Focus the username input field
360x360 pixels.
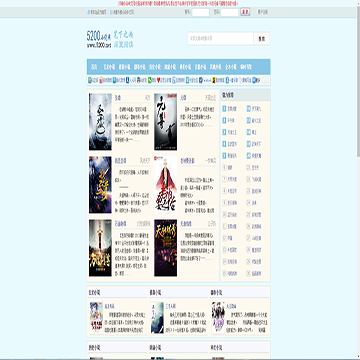point(201,12)
